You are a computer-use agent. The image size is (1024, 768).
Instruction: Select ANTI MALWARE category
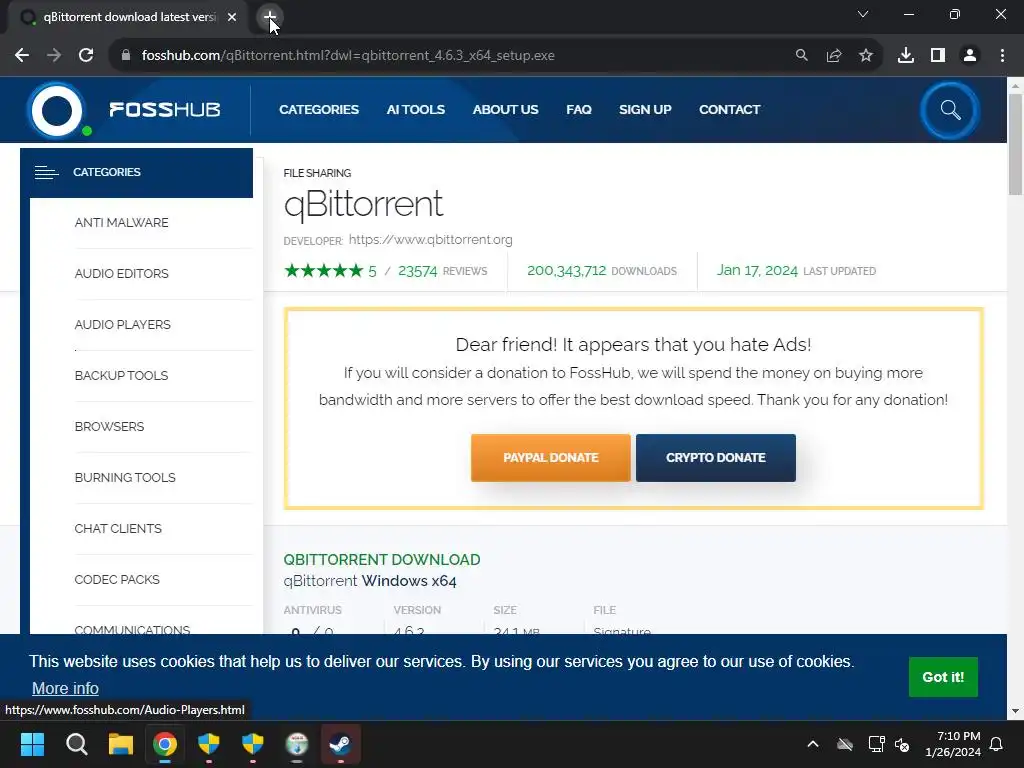point(121,223)
